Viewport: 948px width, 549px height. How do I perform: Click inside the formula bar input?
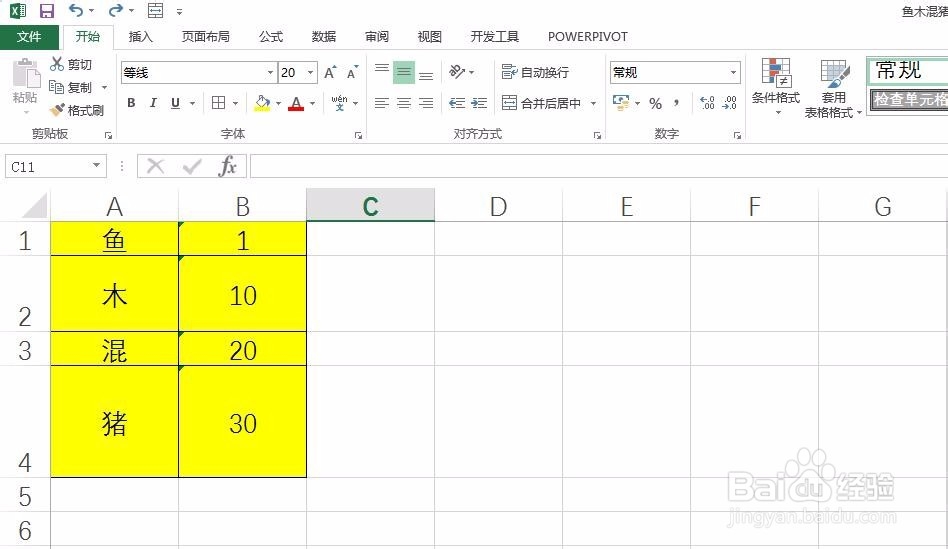(599, 166)
